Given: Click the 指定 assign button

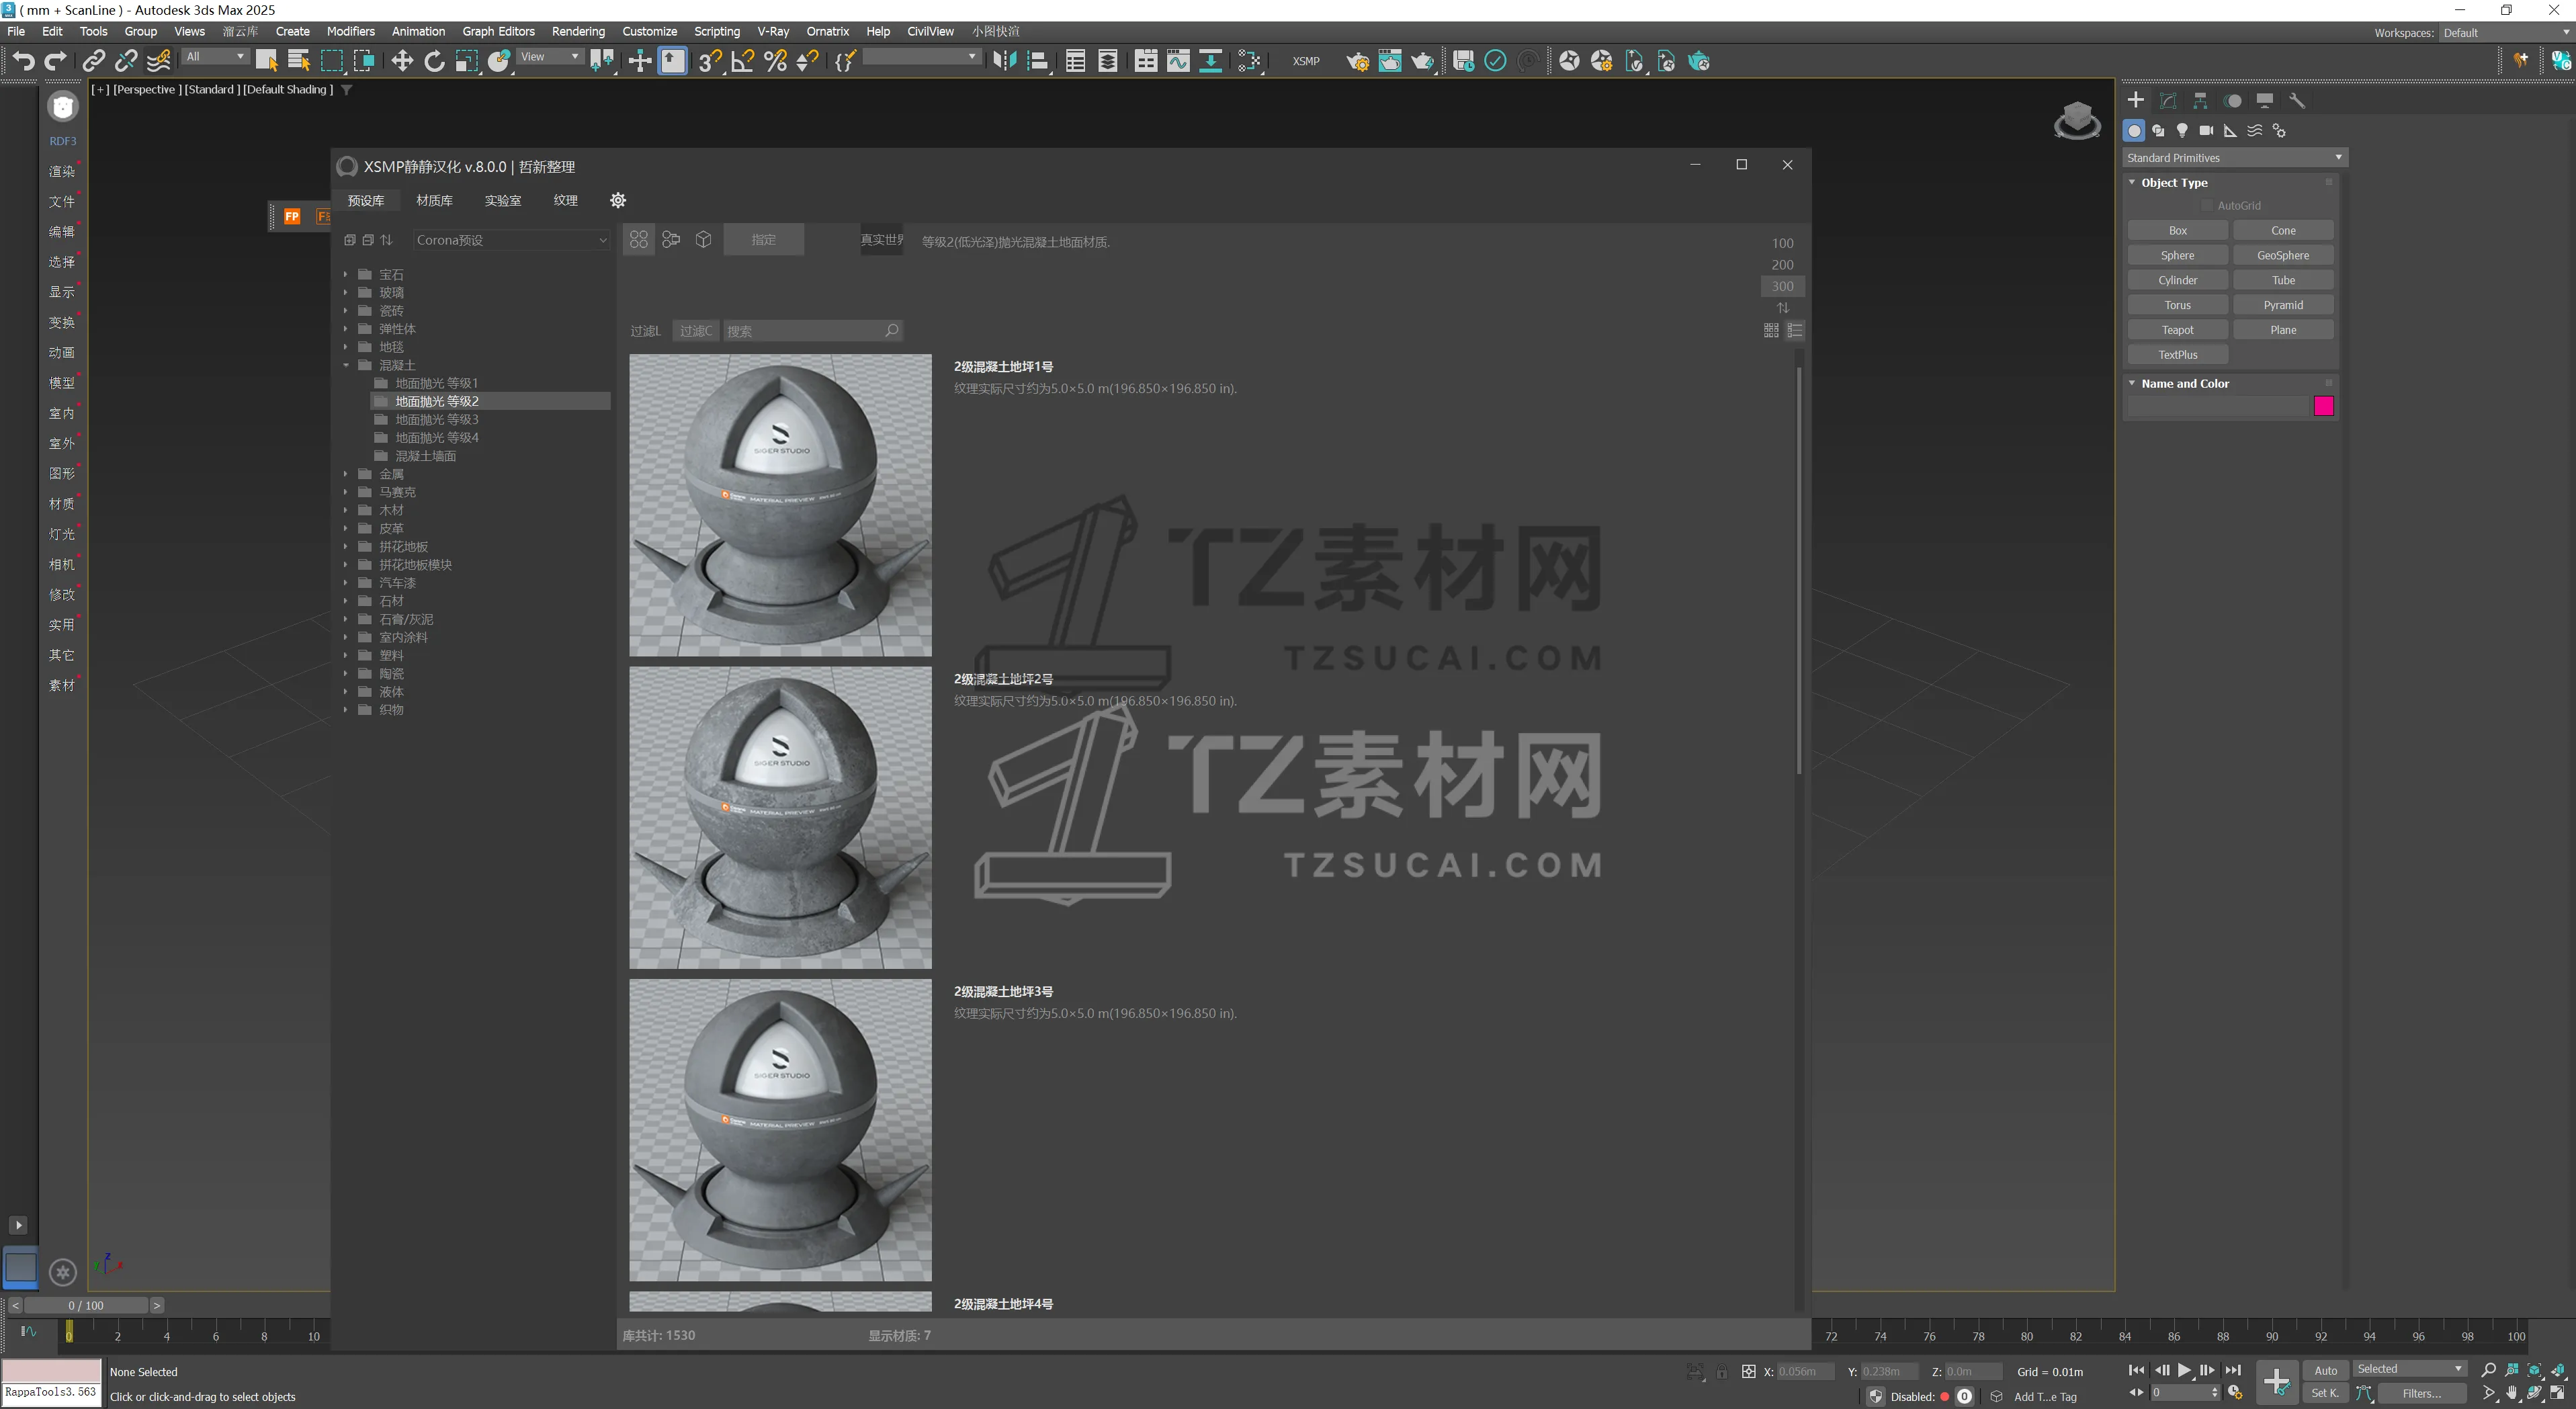Looking at the screenshot, I should tap(763, 240).
